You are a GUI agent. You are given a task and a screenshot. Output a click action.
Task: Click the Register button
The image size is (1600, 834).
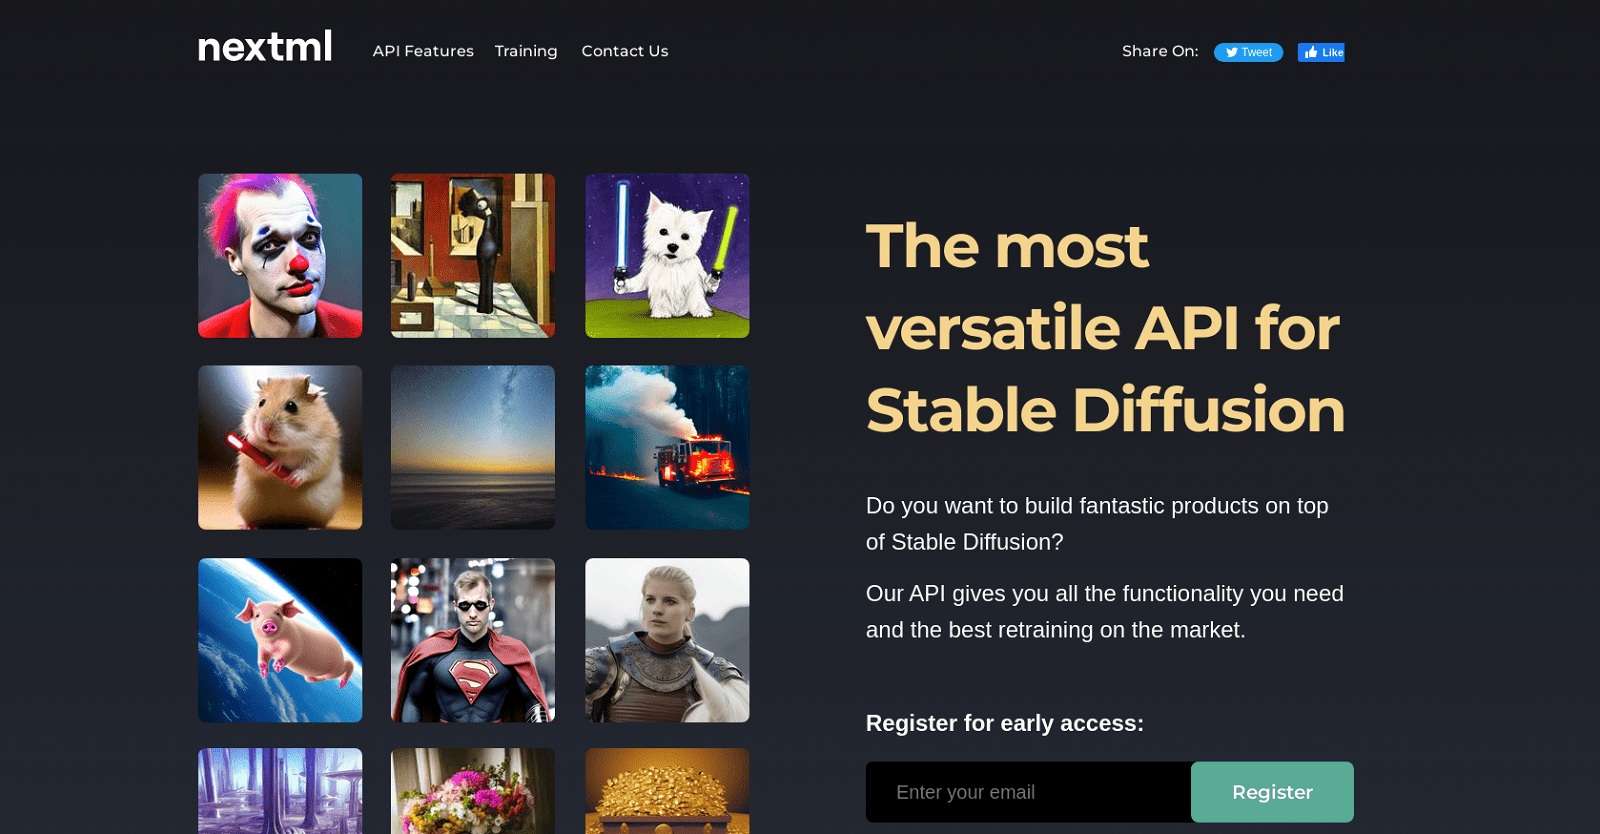[1272, 792]
